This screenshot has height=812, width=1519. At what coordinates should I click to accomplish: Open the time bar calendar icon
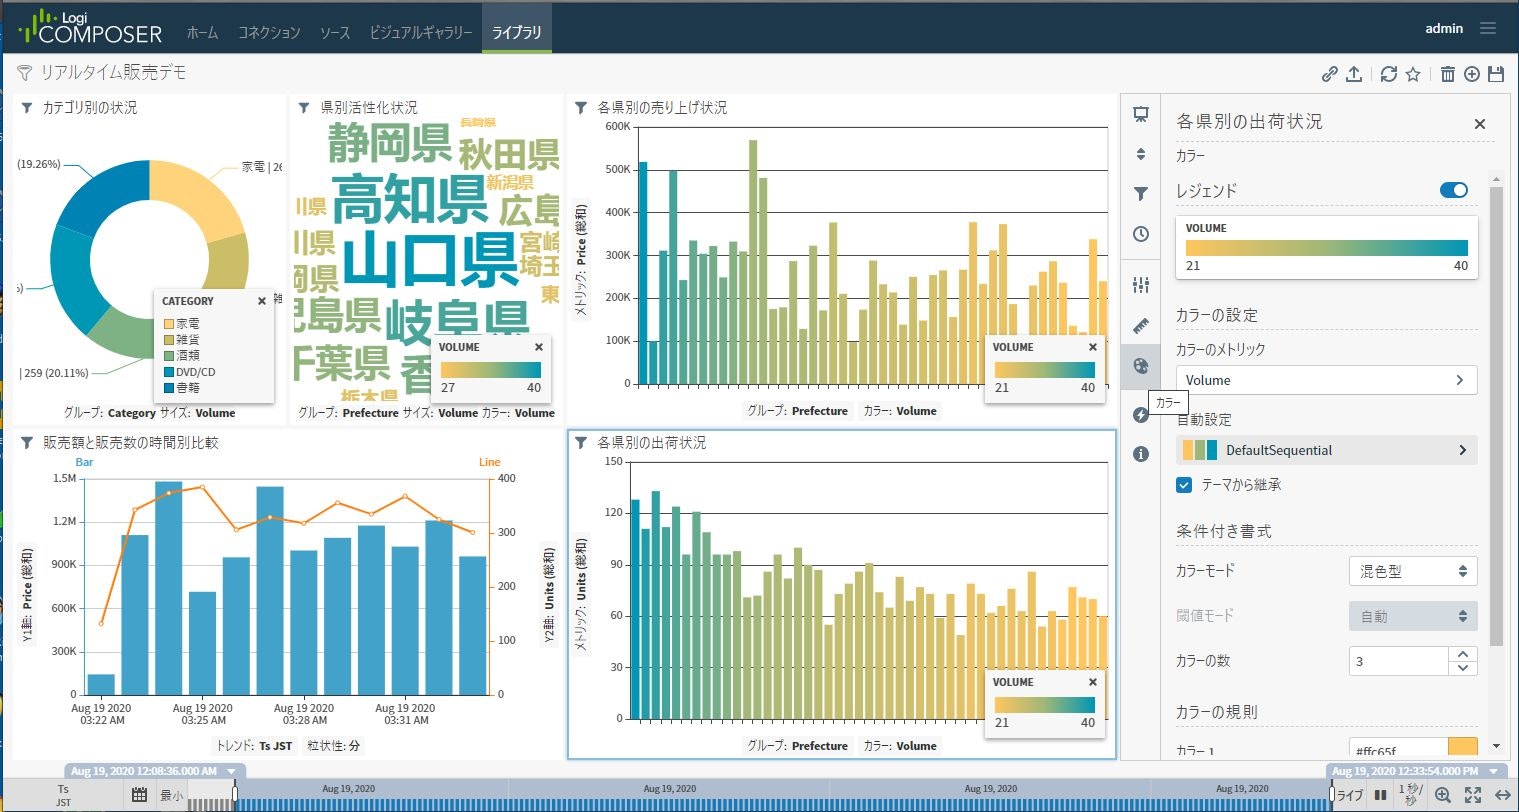pyautogui.click(x=139, y=795)
